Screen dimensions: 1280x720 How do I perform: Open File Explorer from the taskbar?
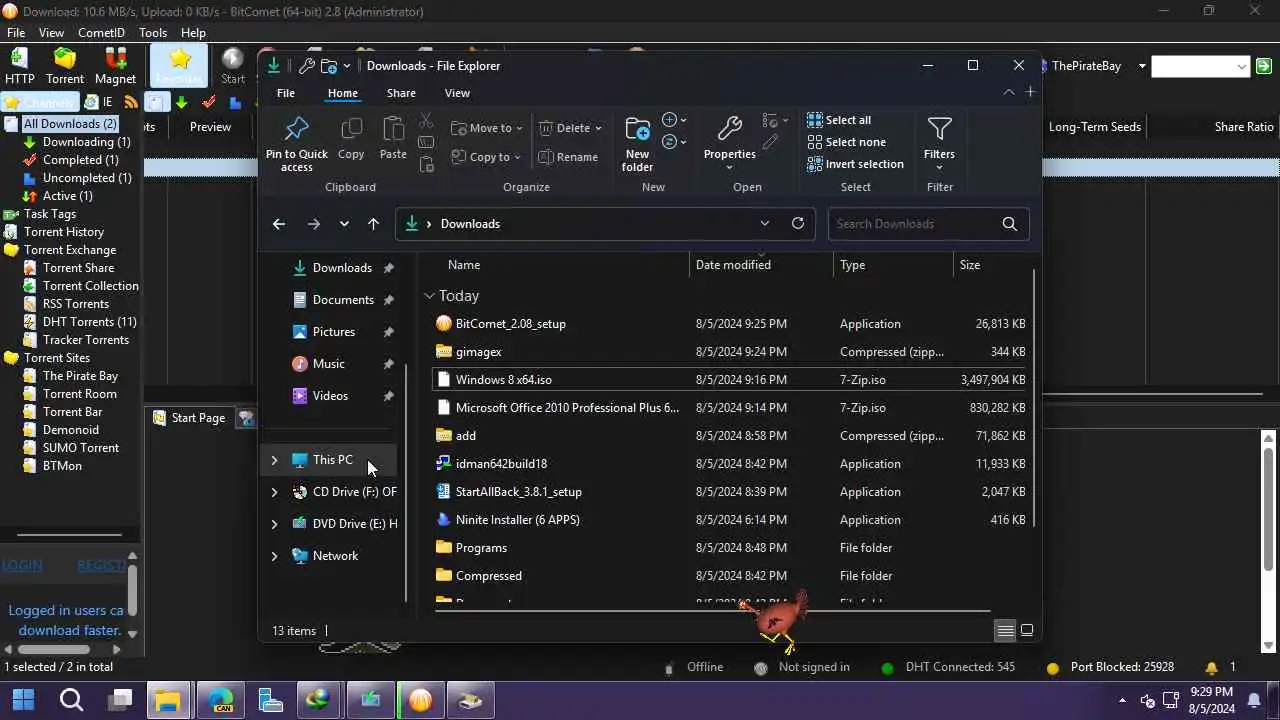168,700
